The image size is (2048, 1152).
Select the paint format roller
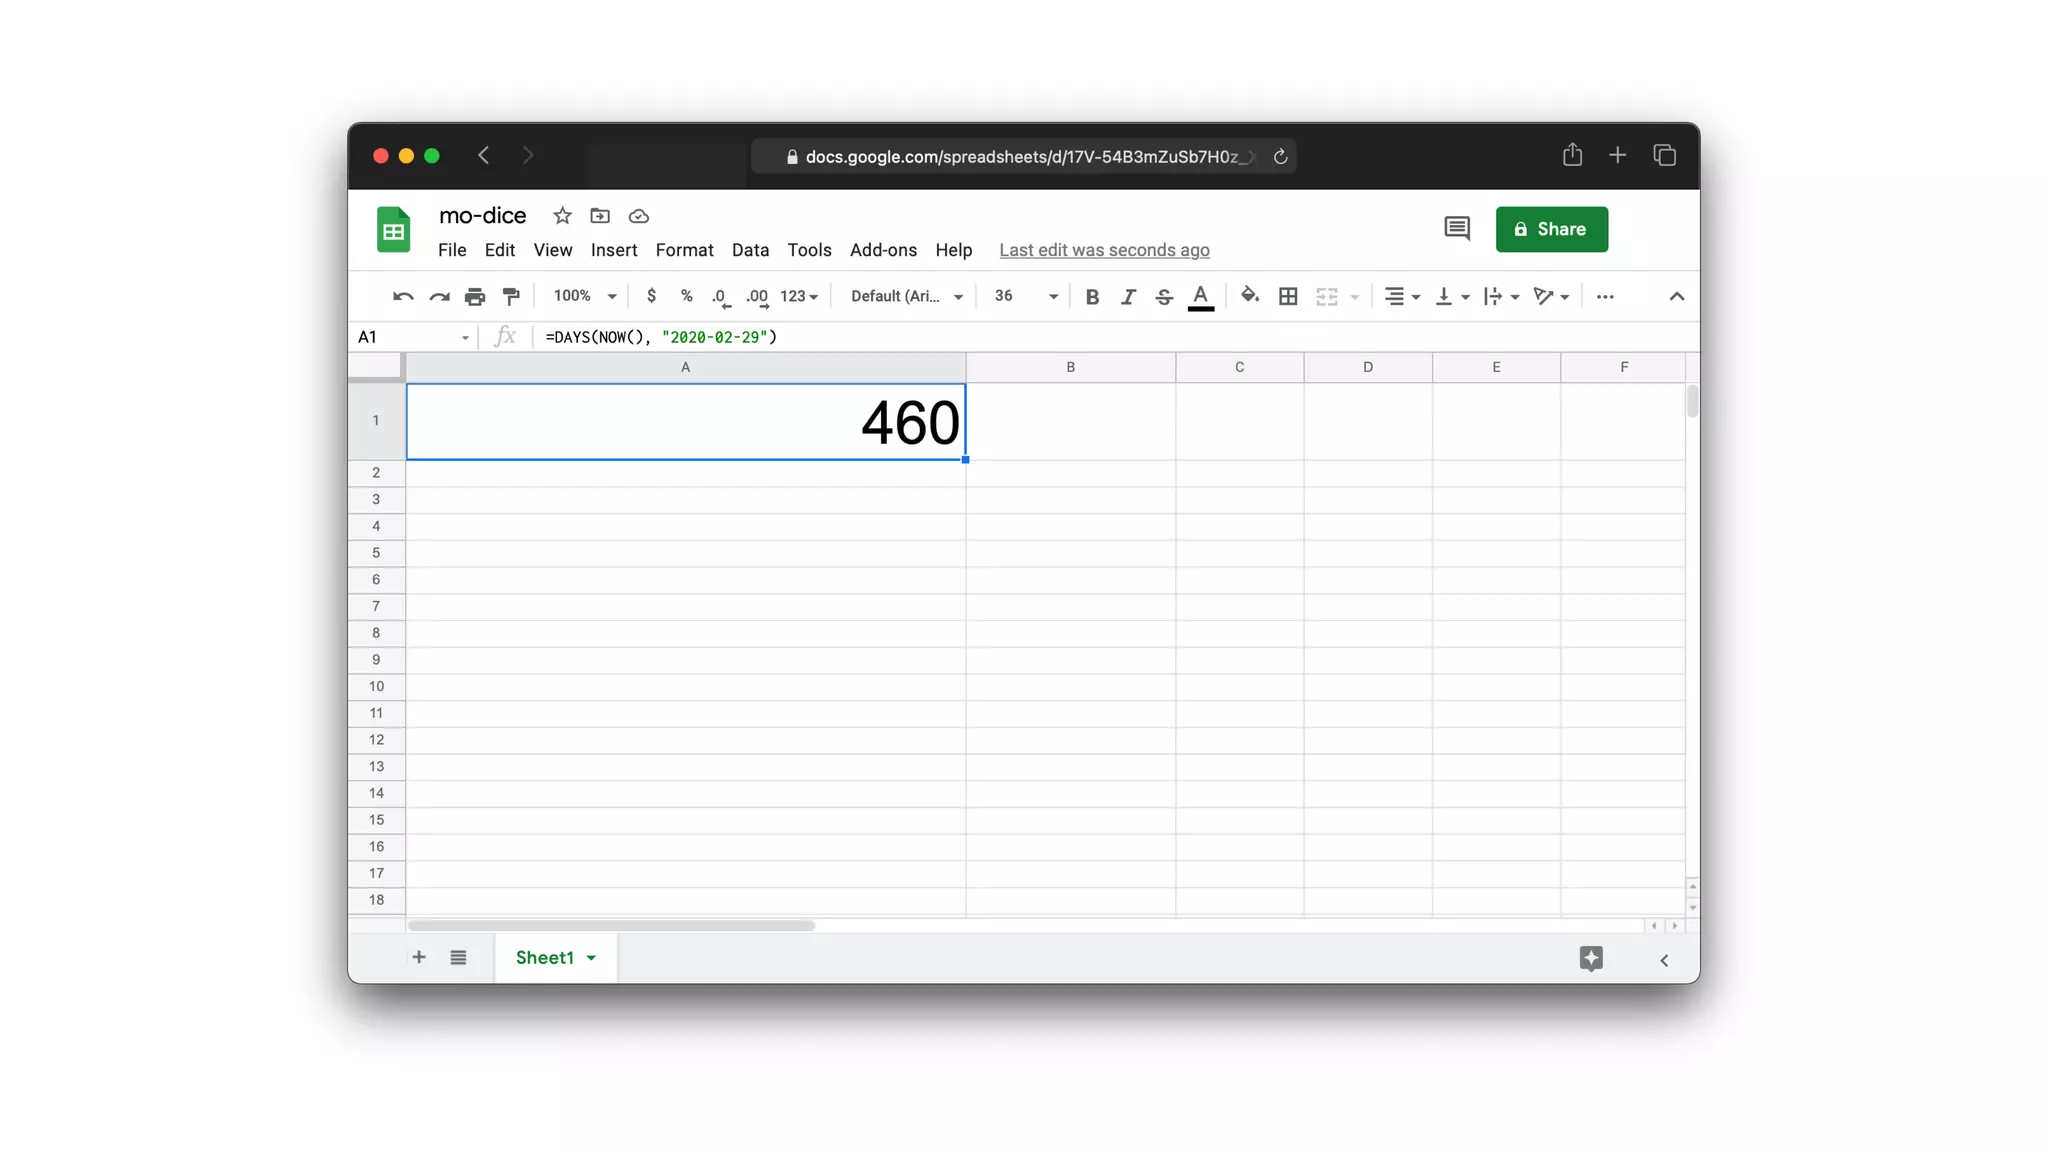(511, 296)
